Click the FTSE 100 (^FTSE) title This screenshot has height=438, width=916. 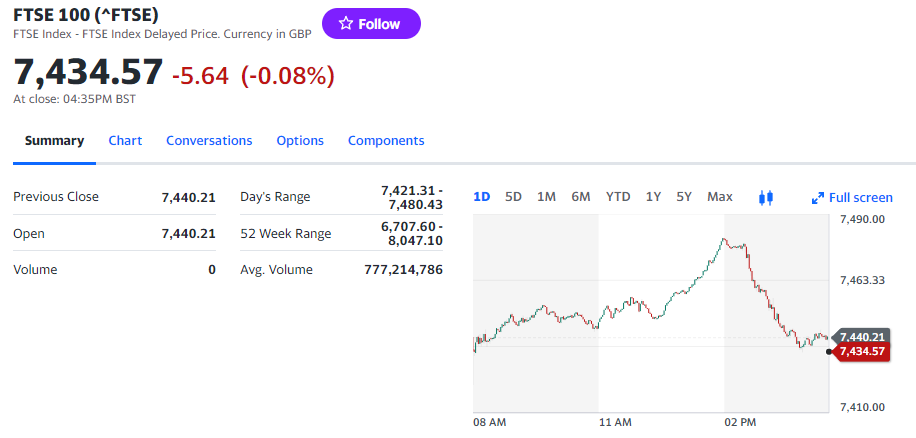(x=86, y=15)
